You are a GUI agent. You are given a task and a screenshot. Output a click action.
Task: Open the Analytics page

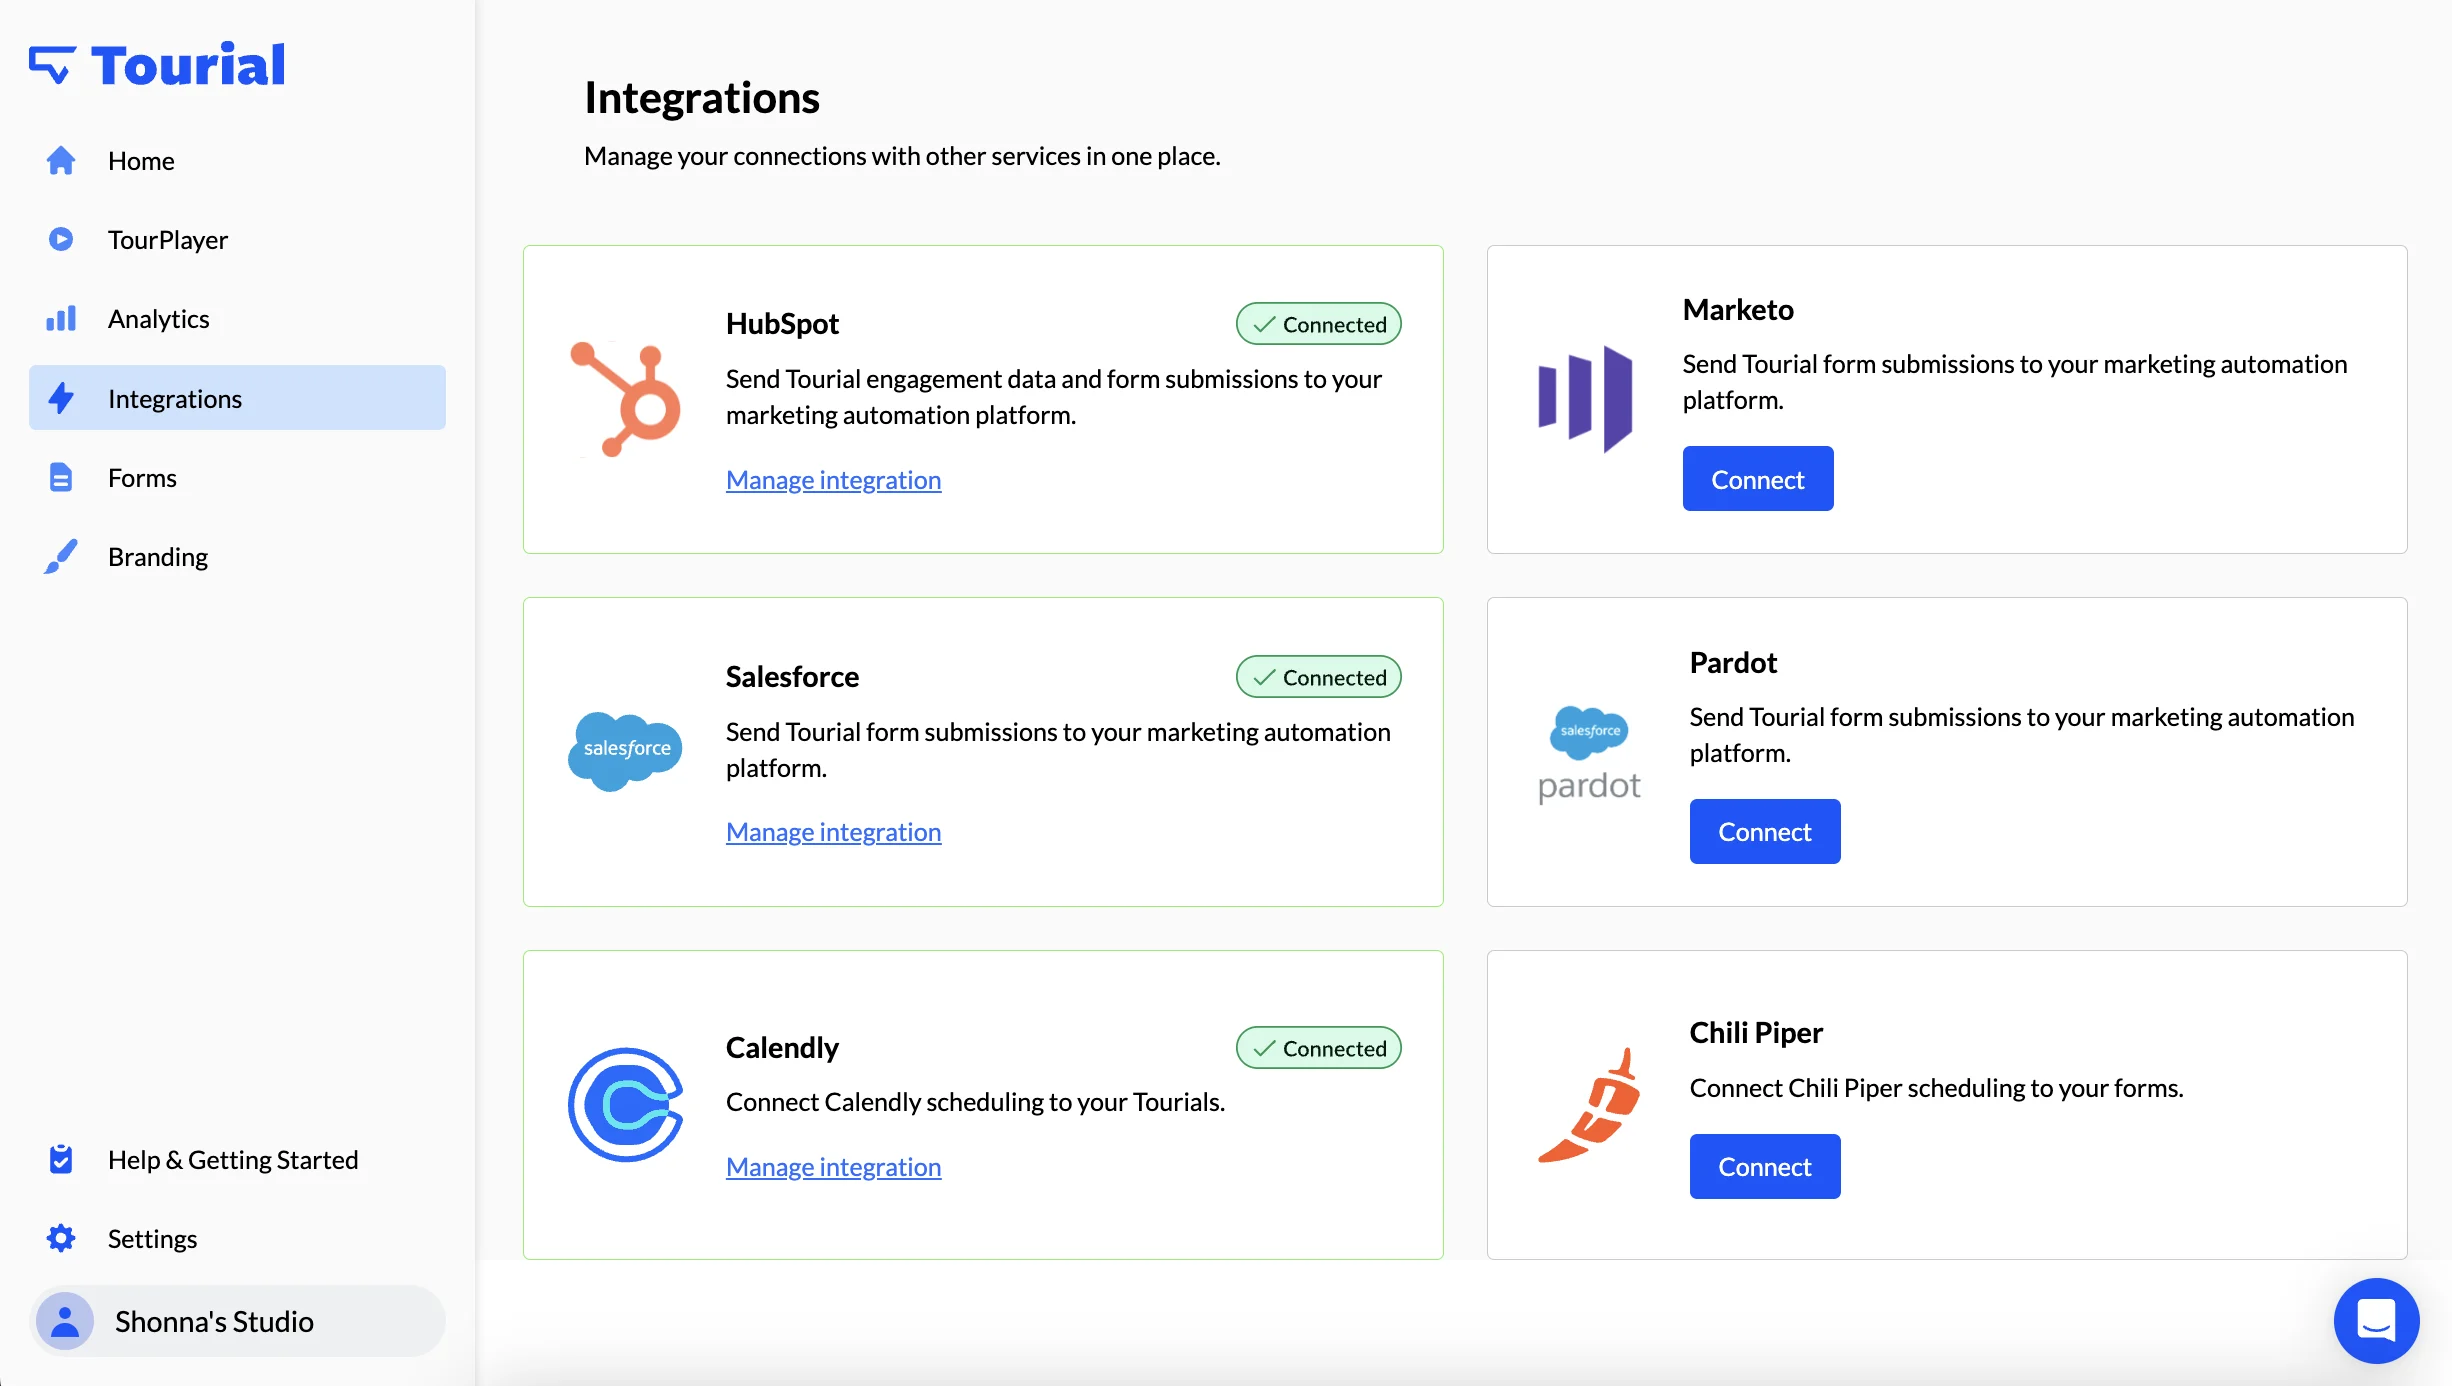tap(237, 318)
